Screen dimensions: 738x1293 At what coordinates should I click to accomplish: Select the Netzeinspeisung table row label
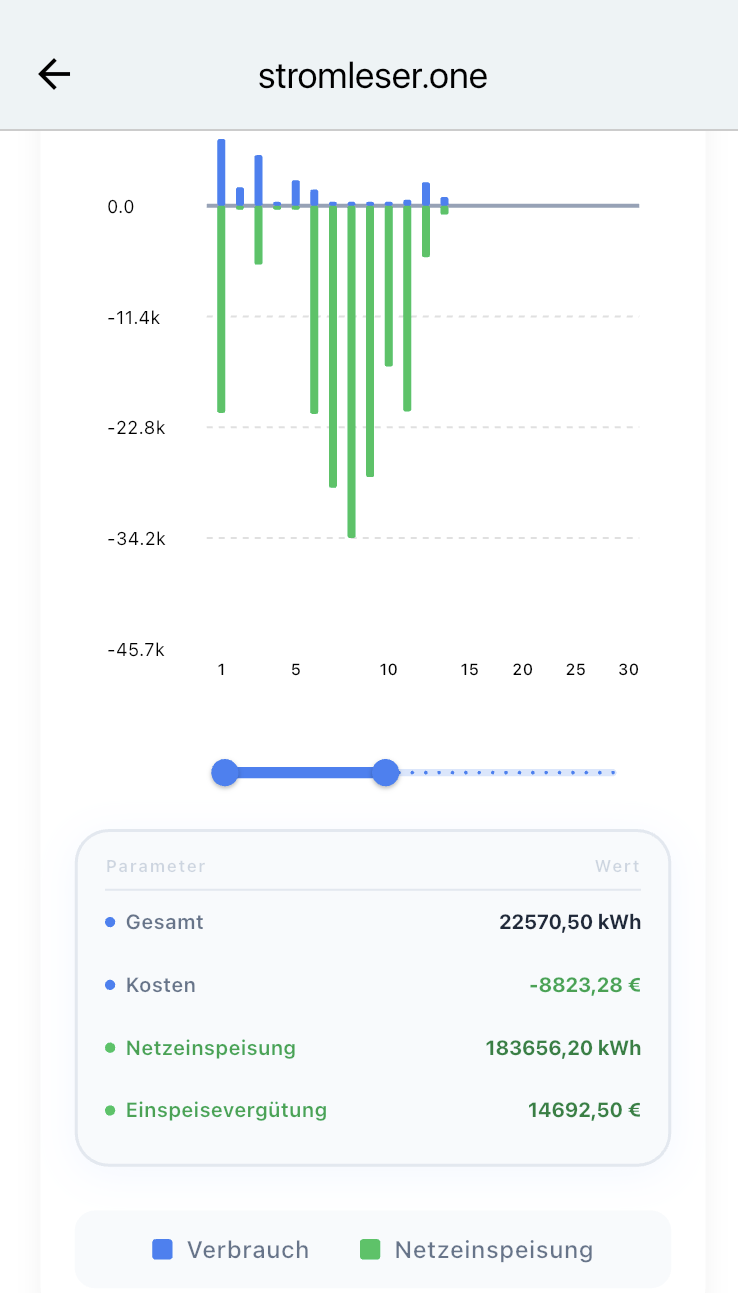click(210, 1048)
